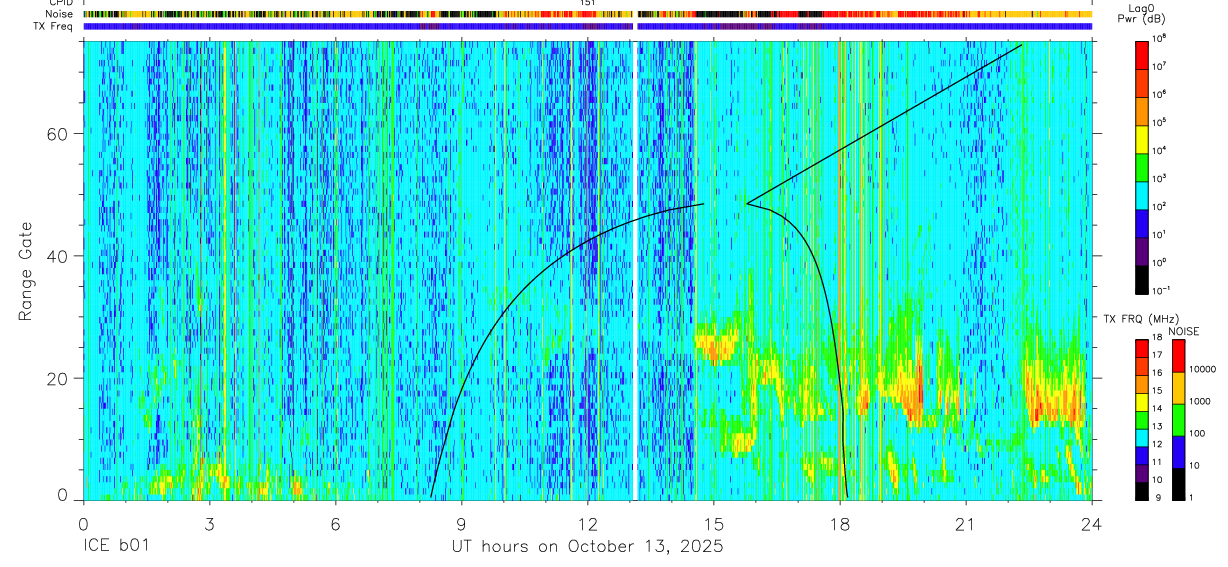This screenshot has height=567, width=1228.
Task: Click the 'Noise' row label at top
Action: click(x=59, y=14)
